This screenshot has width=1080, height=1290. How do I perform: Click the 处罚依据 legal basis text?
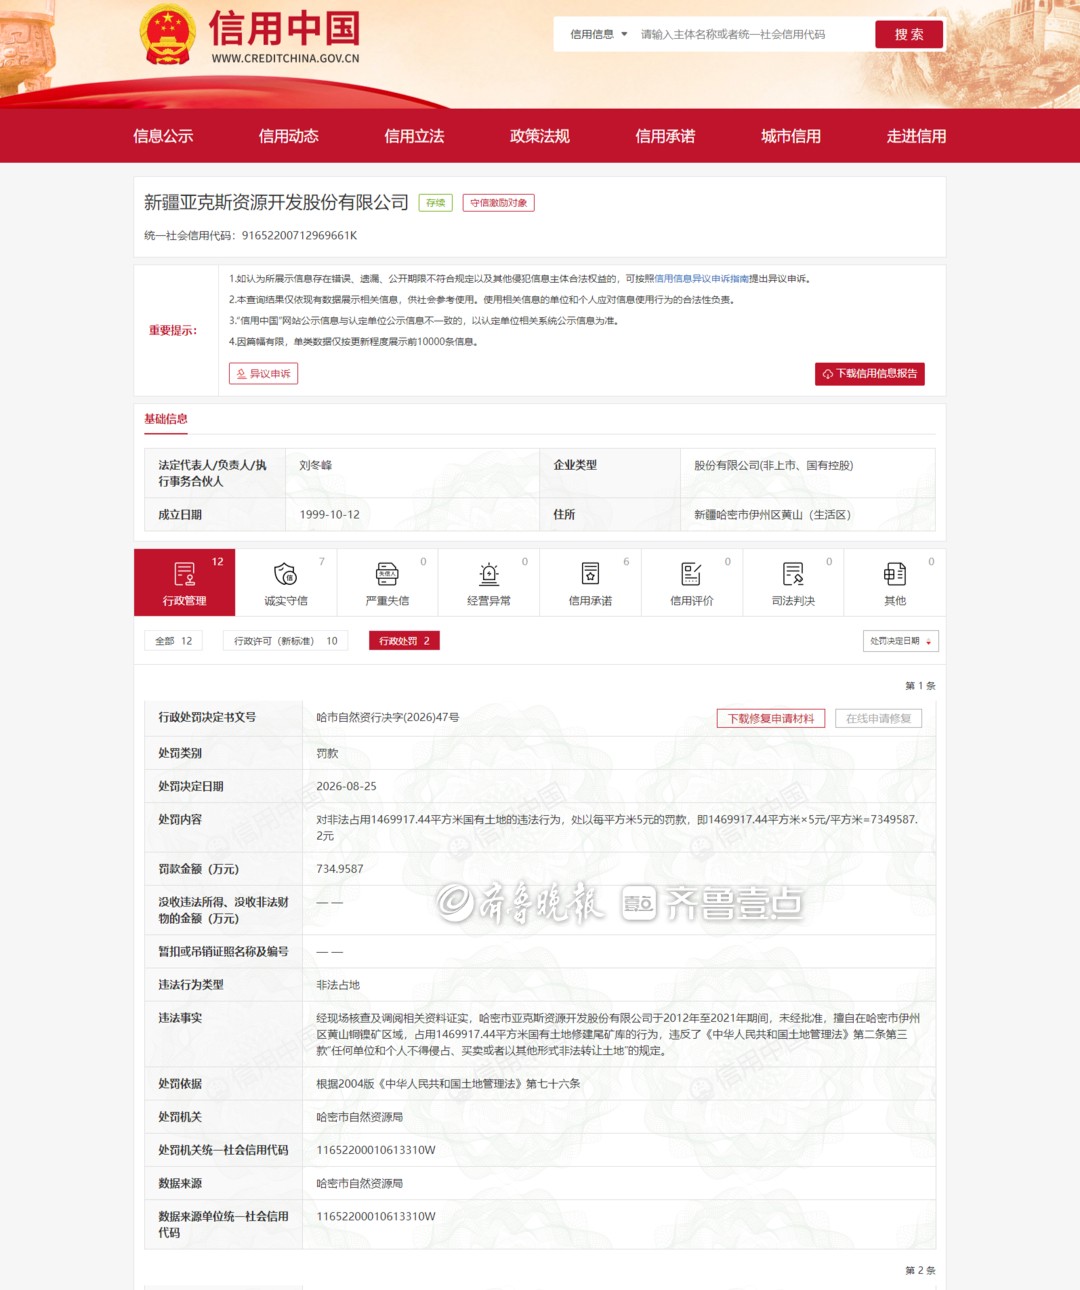click(x=448, y=1084)
